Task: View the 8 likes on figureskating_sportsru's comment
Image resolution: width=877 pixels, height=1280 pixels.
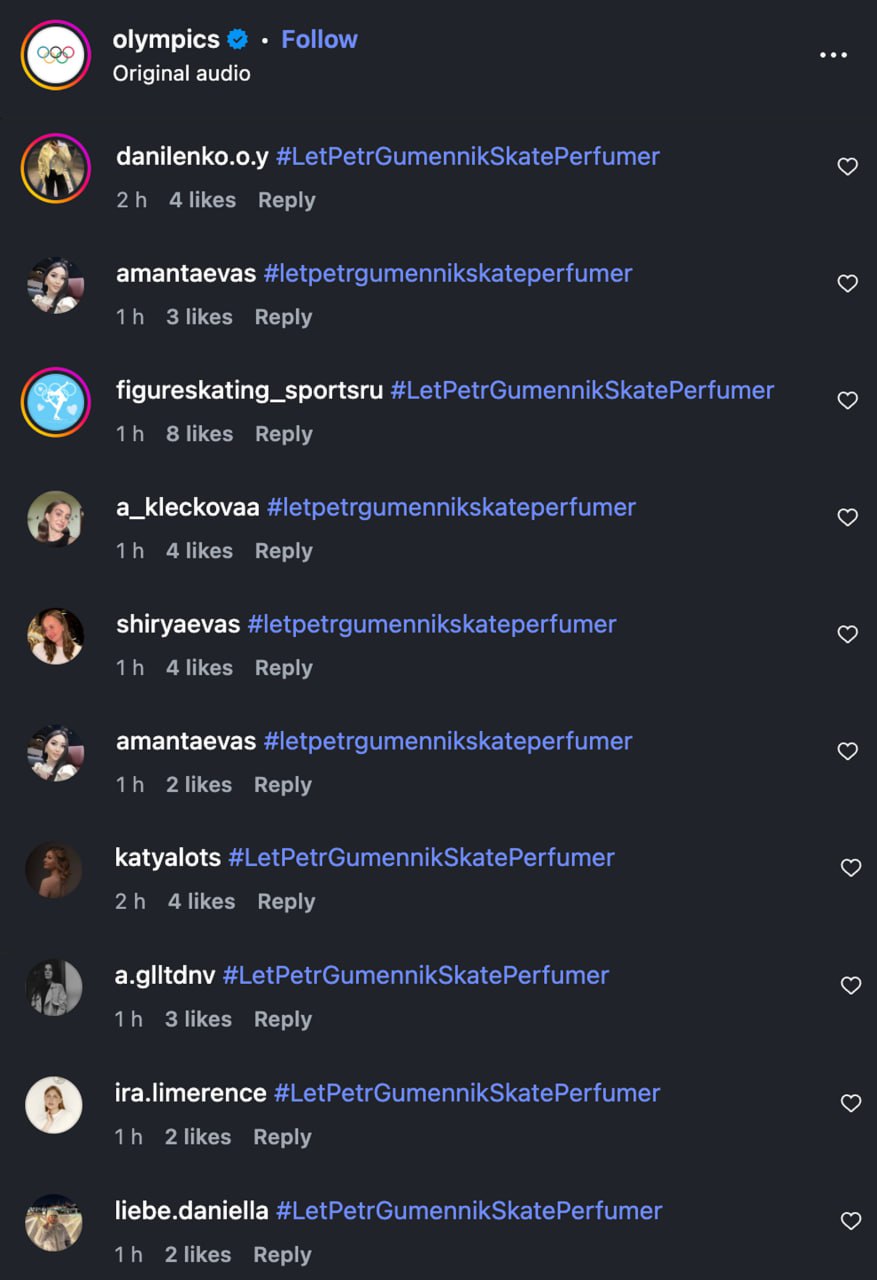Action: pos(200,434)
